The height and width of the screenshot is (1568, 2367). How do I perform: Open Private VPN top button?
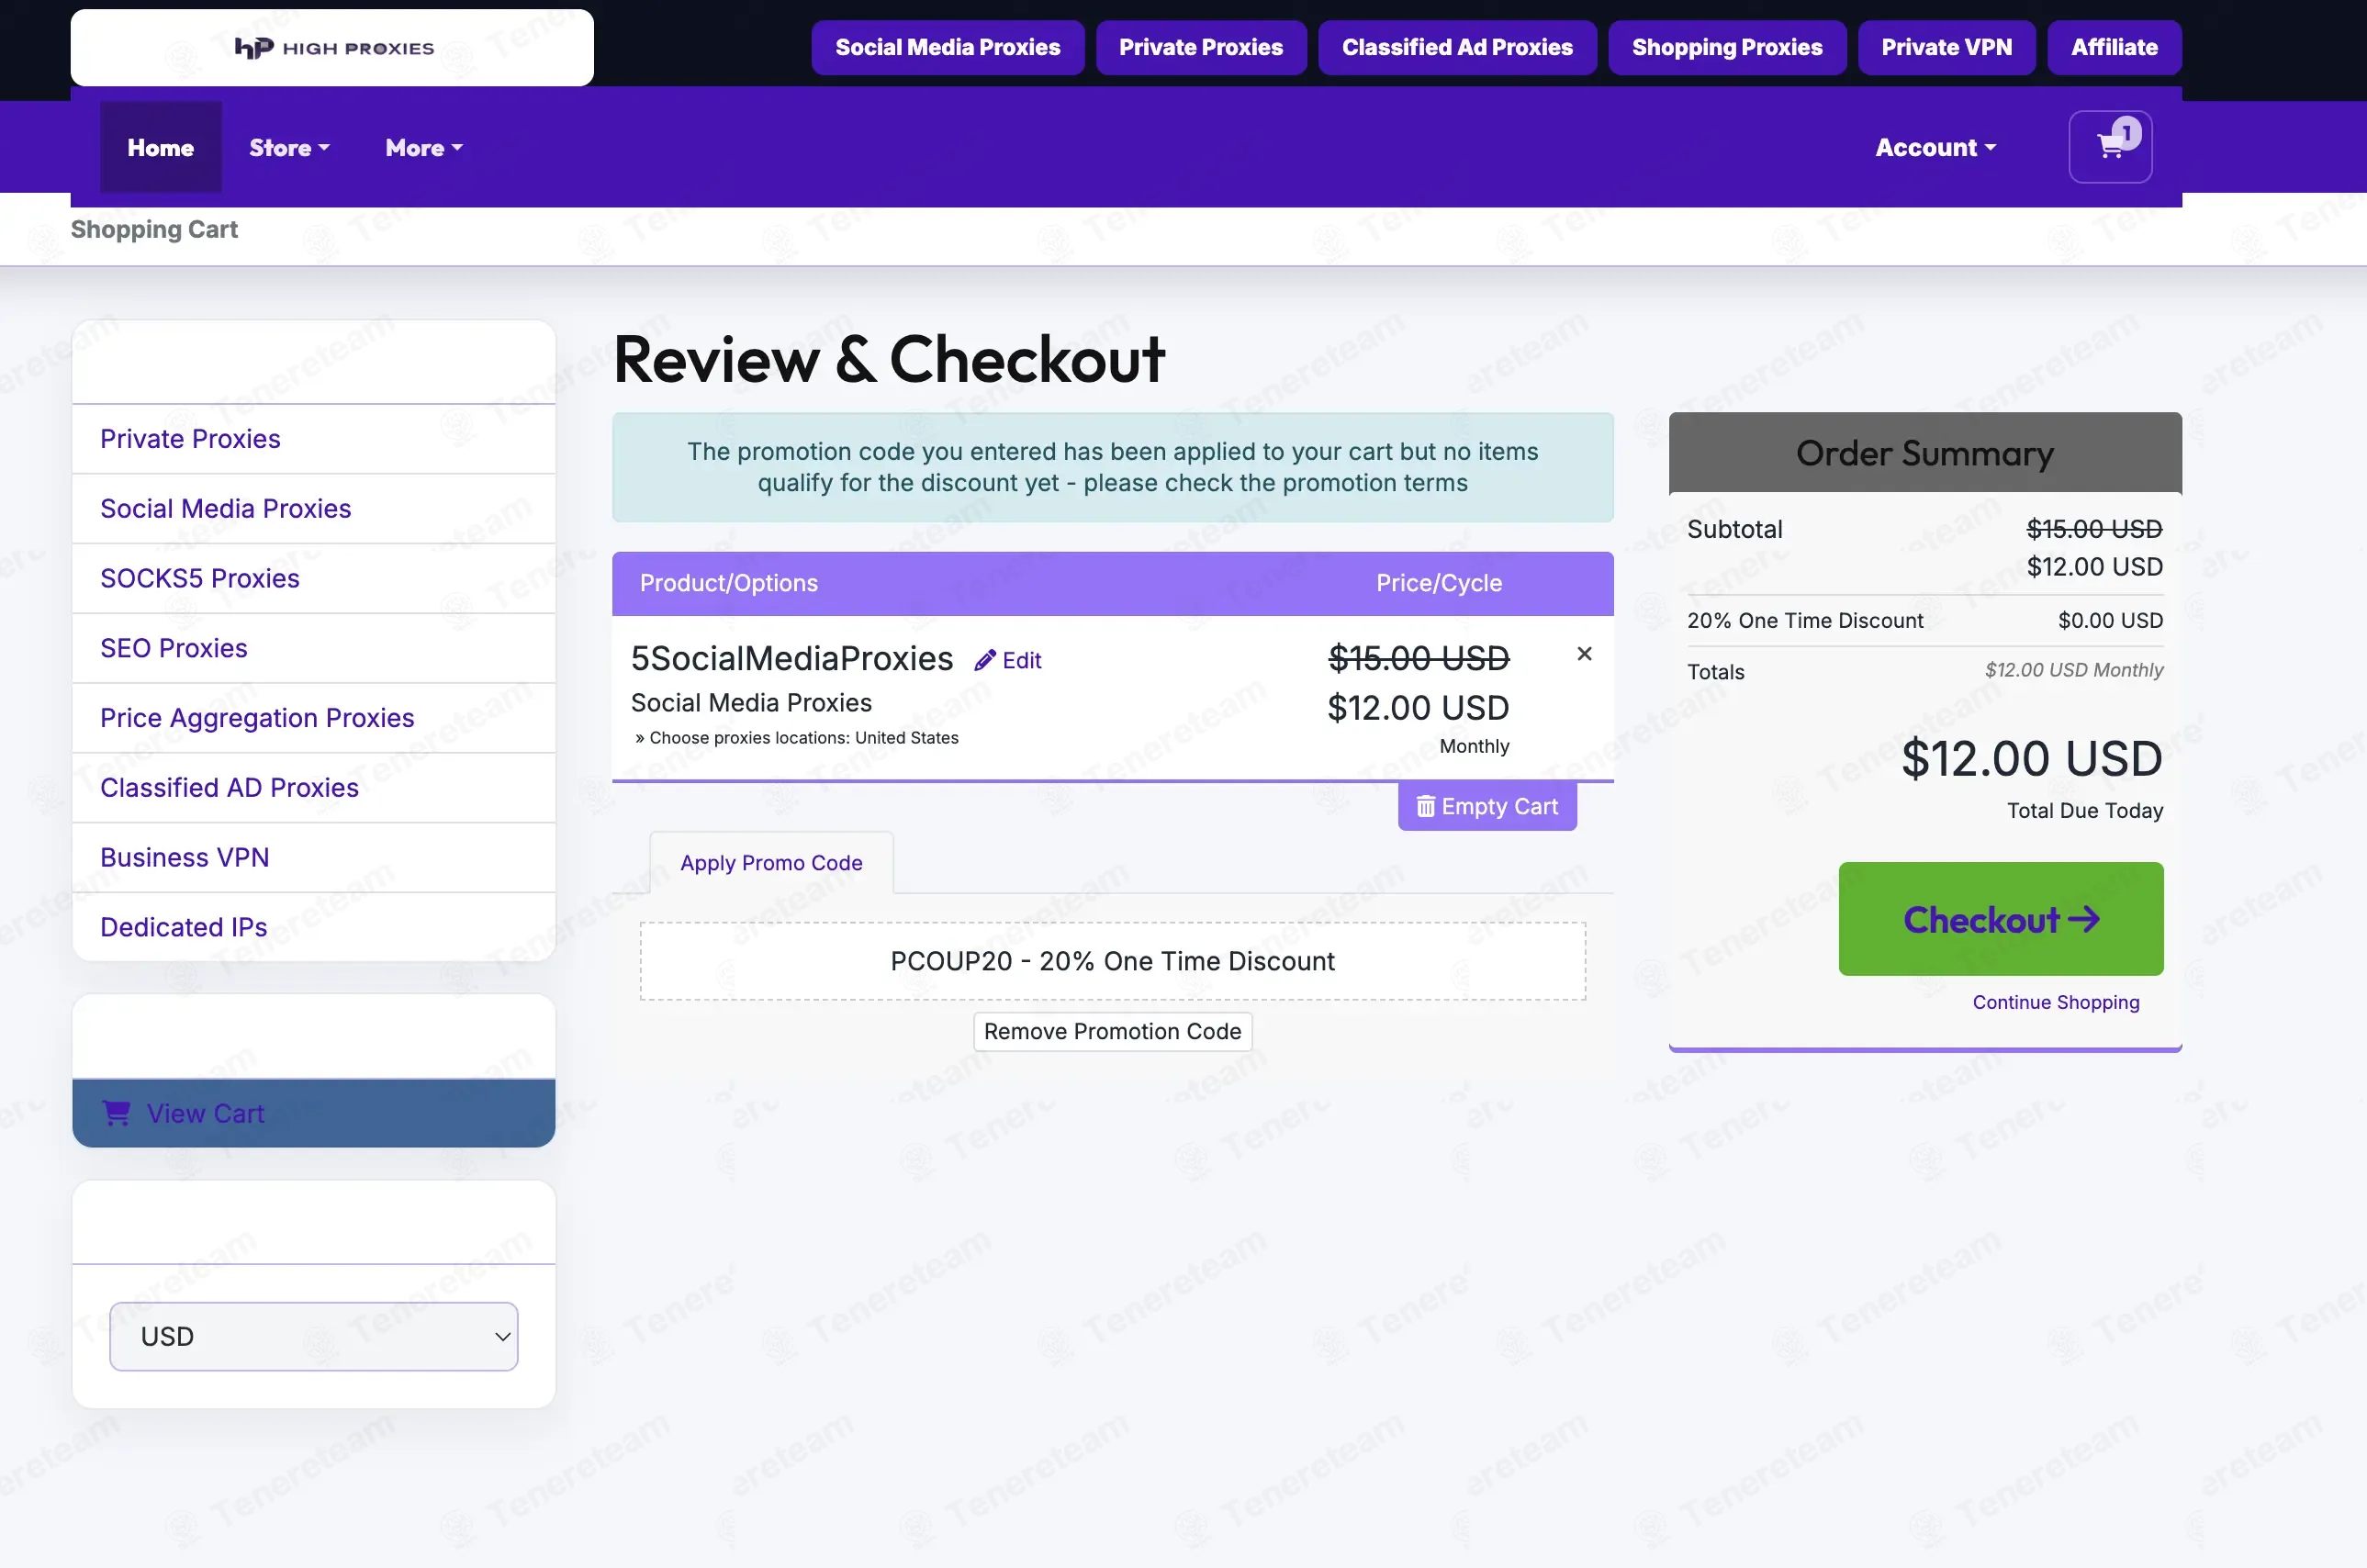click(x=1946, y=48)
